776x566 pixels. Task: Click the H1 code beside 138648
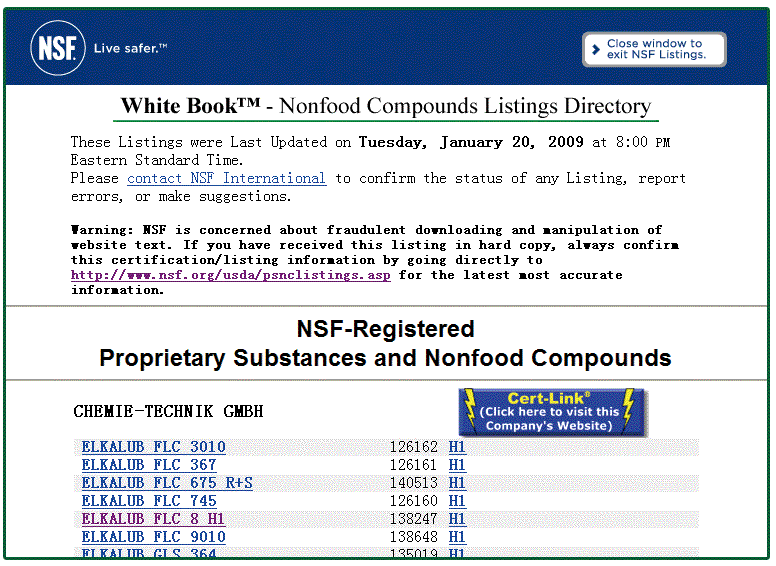coord(457,536)
